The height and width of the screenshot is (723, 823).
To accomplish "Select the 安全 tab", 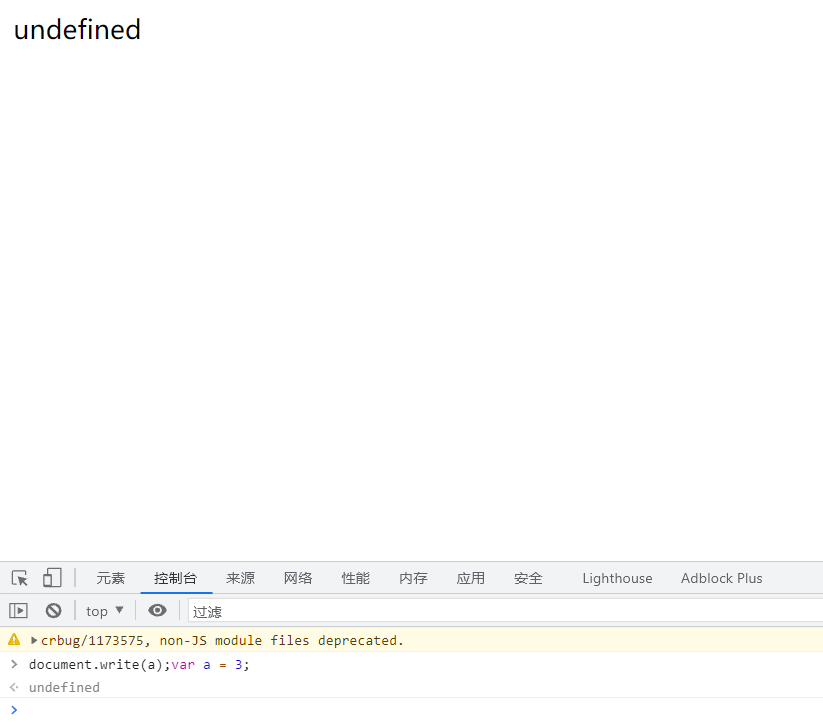I will pyautogui.click(x=528, y=578).
